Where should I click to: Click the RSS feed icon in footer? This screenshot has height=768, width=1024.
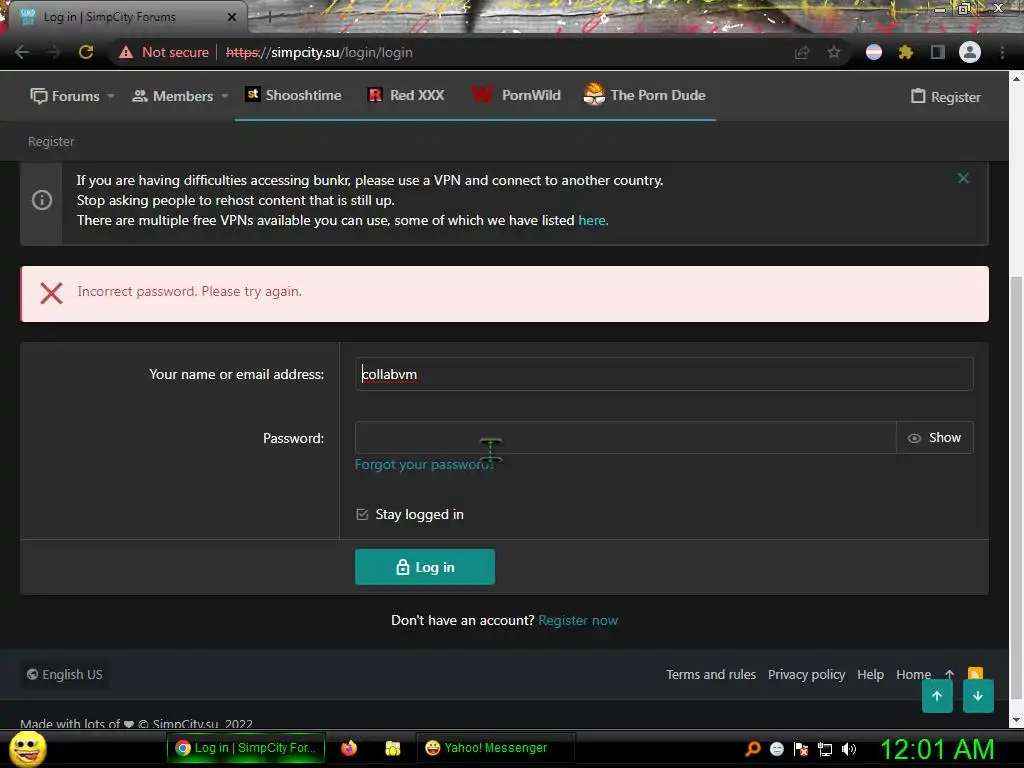pyautogui.click(x=975, y=673)
